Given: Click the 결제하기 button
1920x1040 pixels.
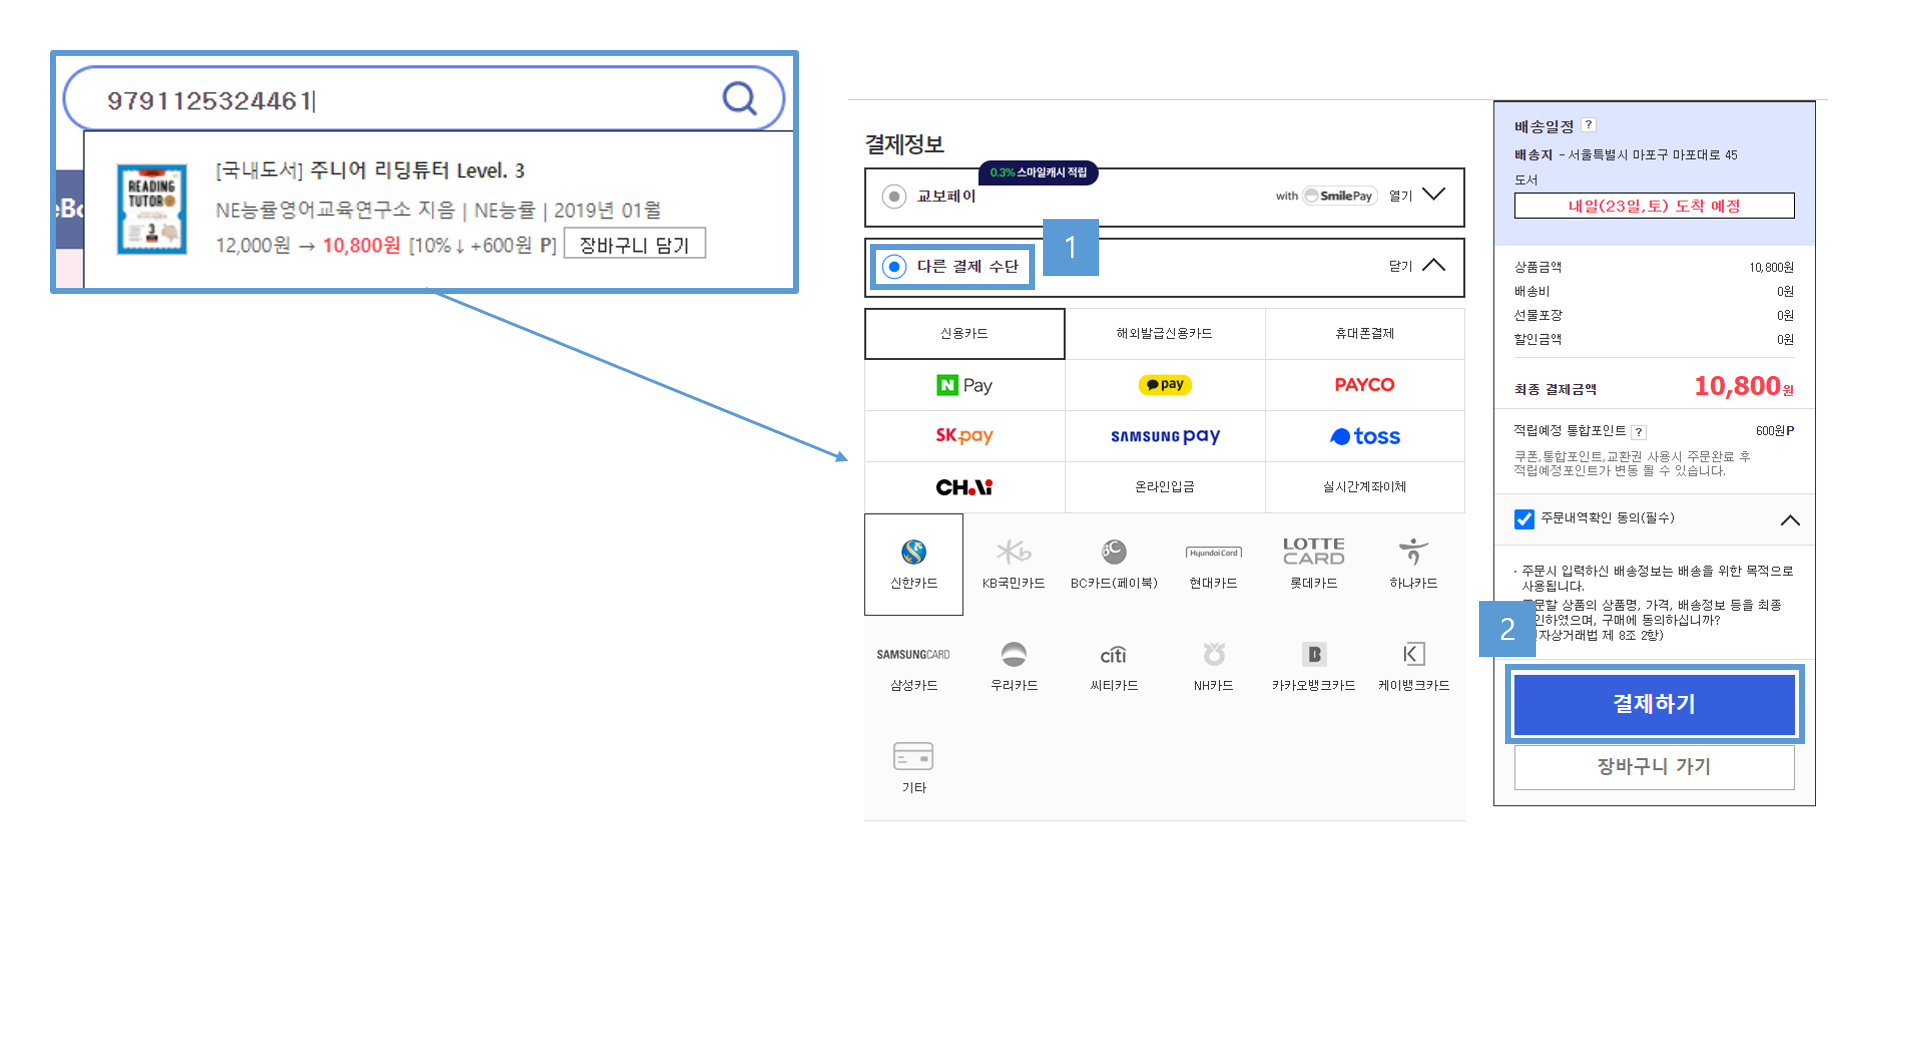Looking at the screenshot, I should pyautogui.click(x=1654, y=704).
